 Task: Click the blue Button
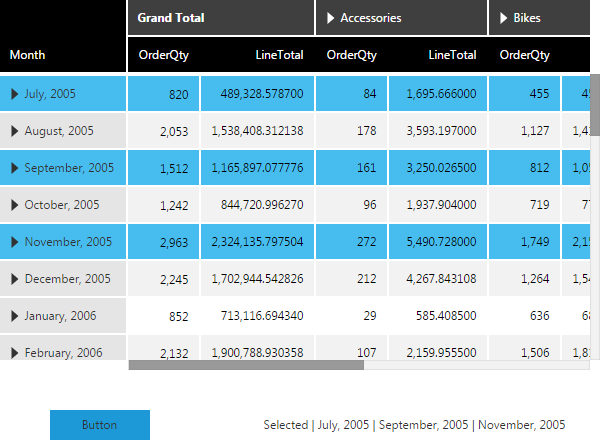pos(99,425)
